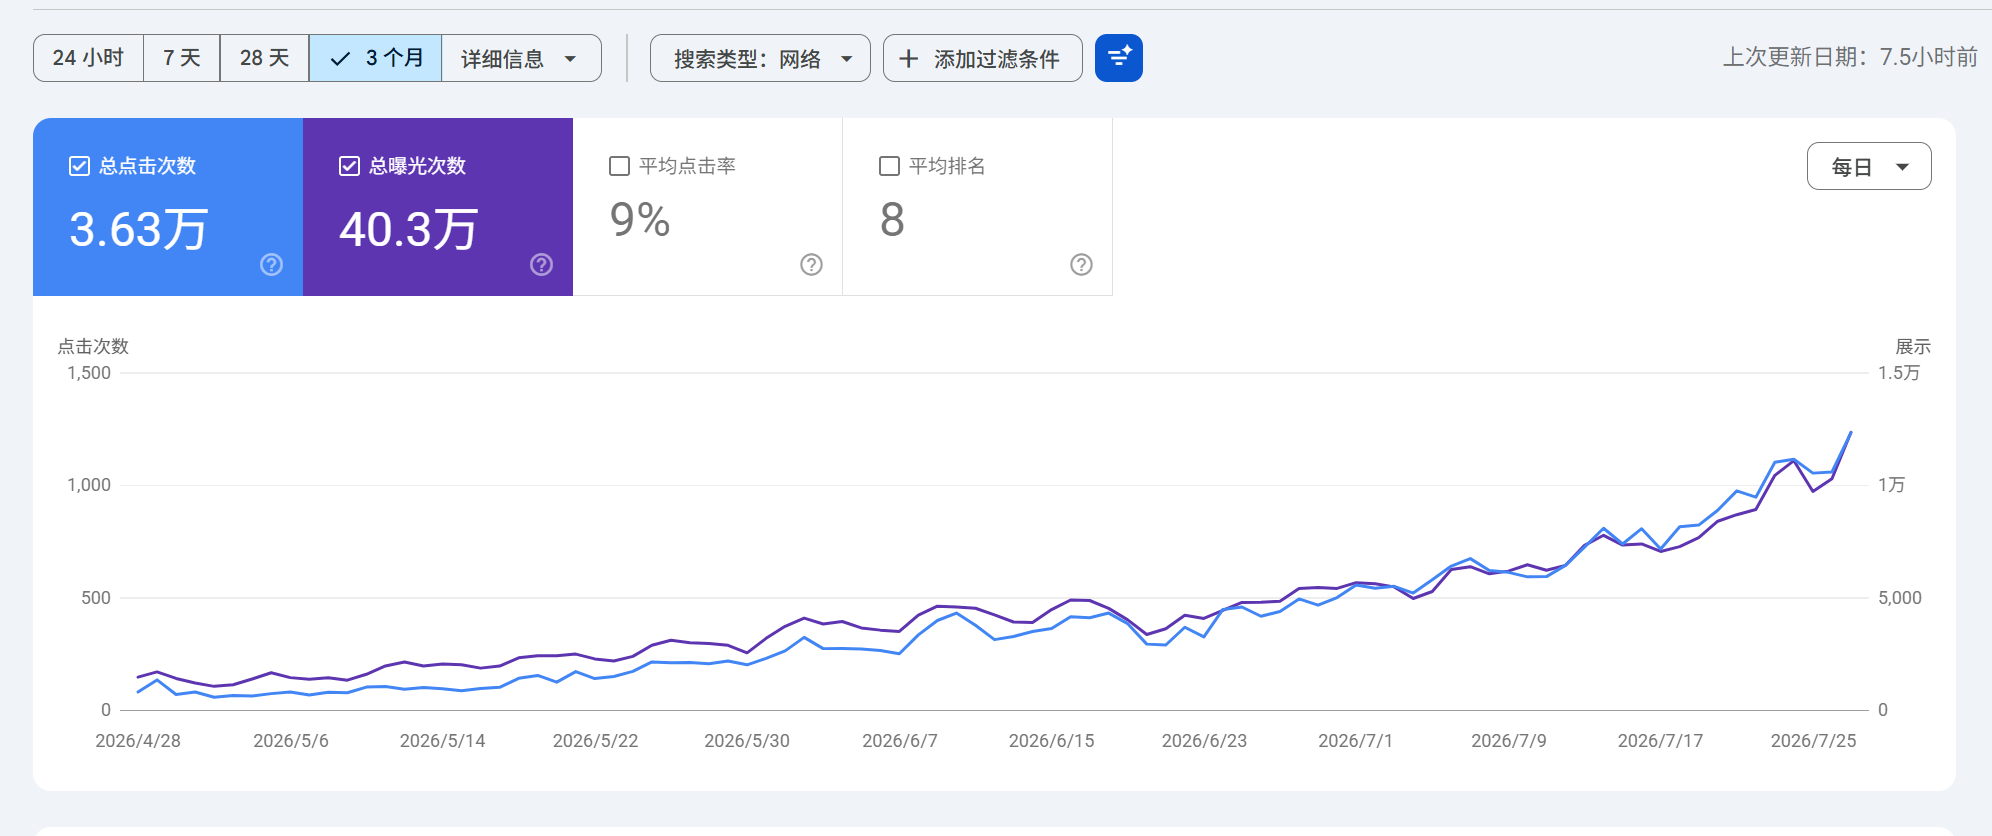
Task: Click 上次更新日期：7.5小时前 text
Action: [1850, 57]
